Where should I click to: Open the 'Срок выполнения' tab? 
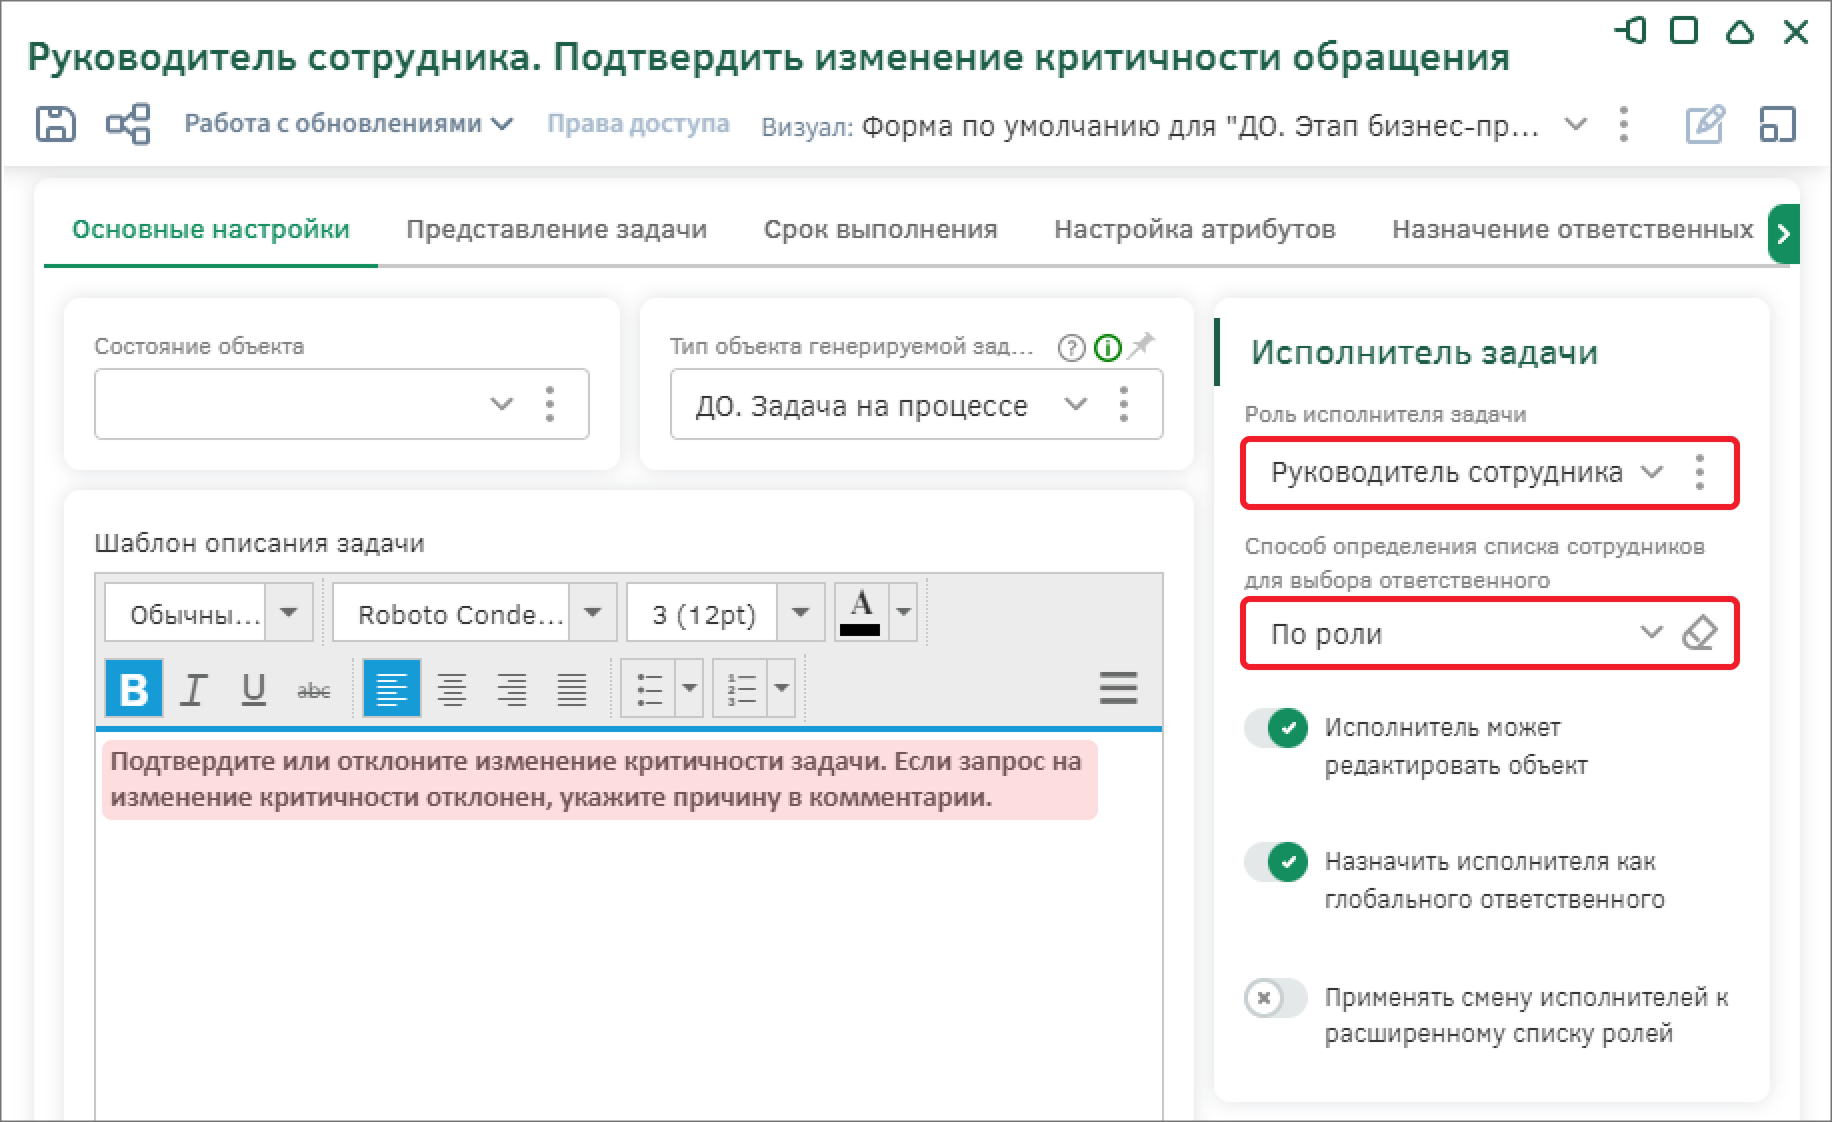coord(881,229)
